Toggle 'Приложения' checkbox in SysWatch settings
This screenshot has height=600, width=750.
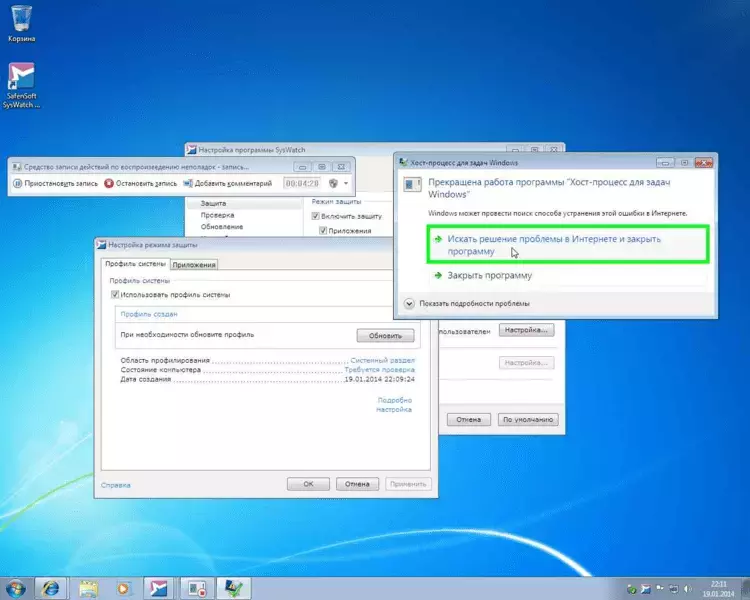pyautogui.click(x=323, y=231)
